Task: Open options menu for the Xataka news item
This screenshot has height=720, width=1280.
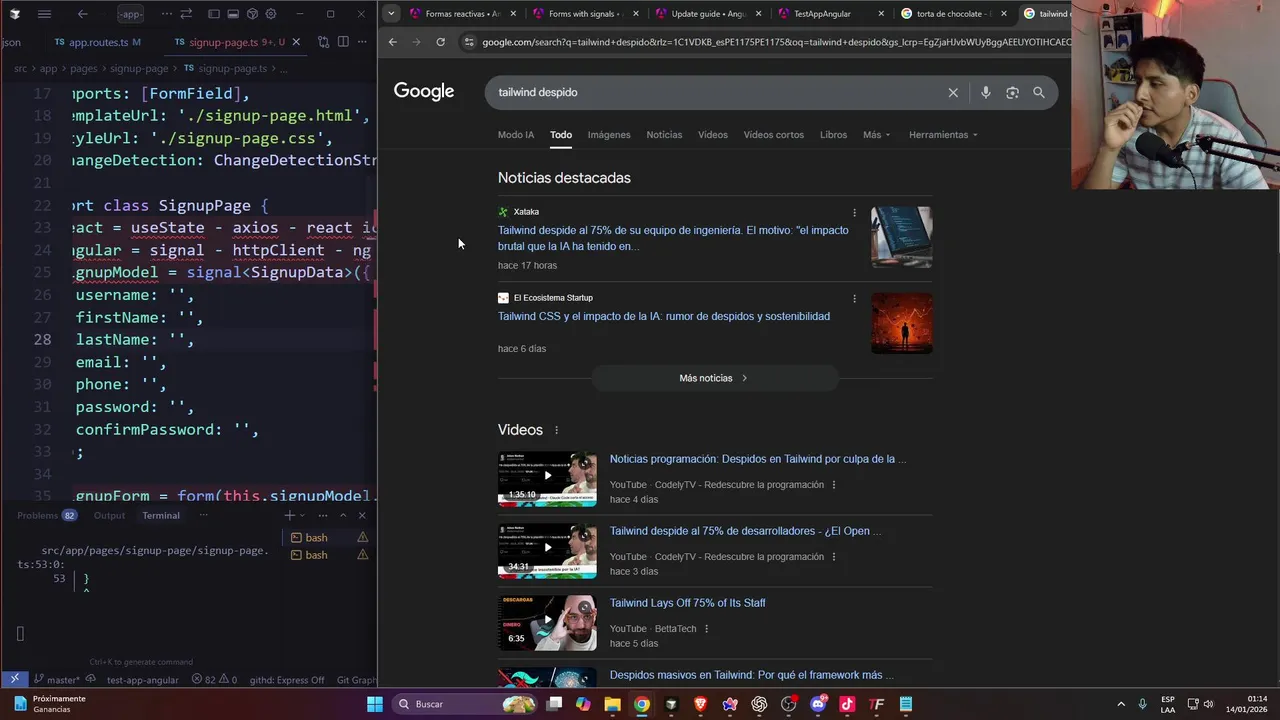Action: point(854,212)
